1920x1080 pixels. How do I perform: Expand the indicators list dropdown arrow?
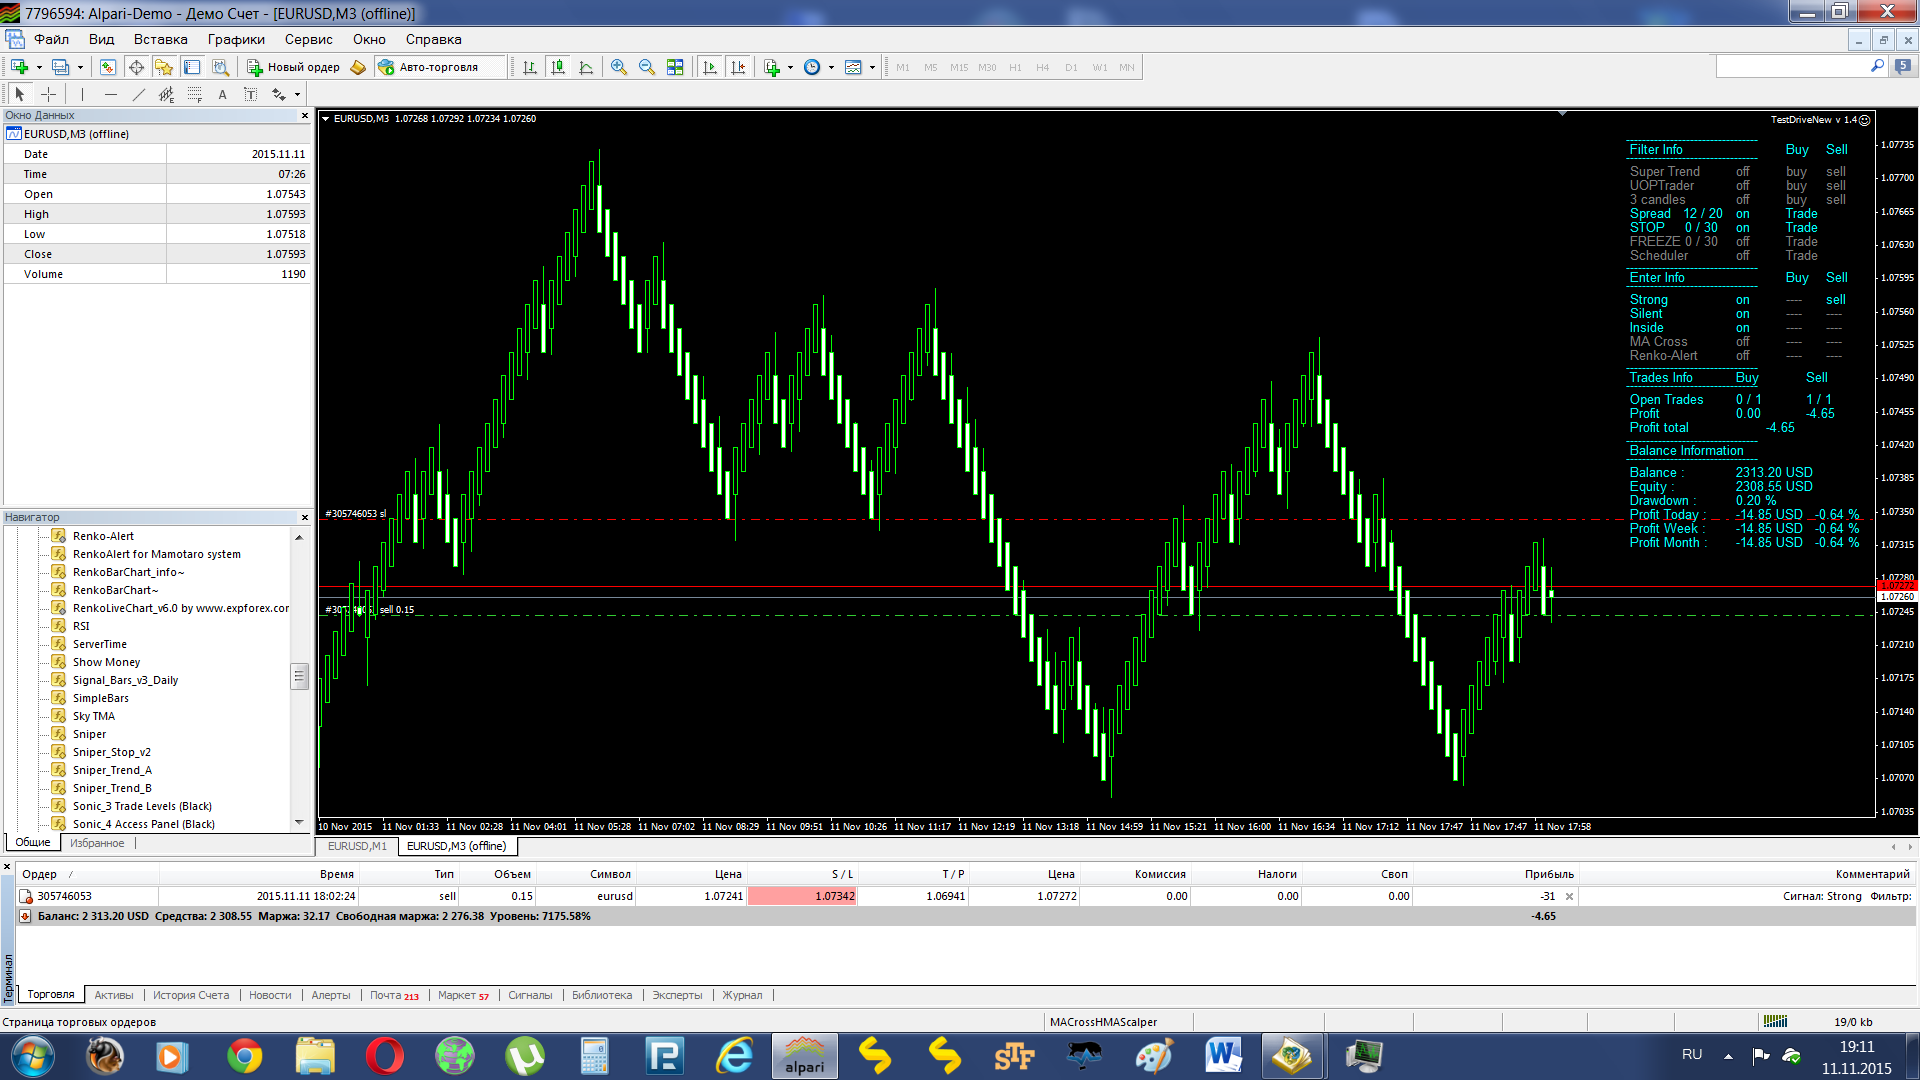point(790,67)
